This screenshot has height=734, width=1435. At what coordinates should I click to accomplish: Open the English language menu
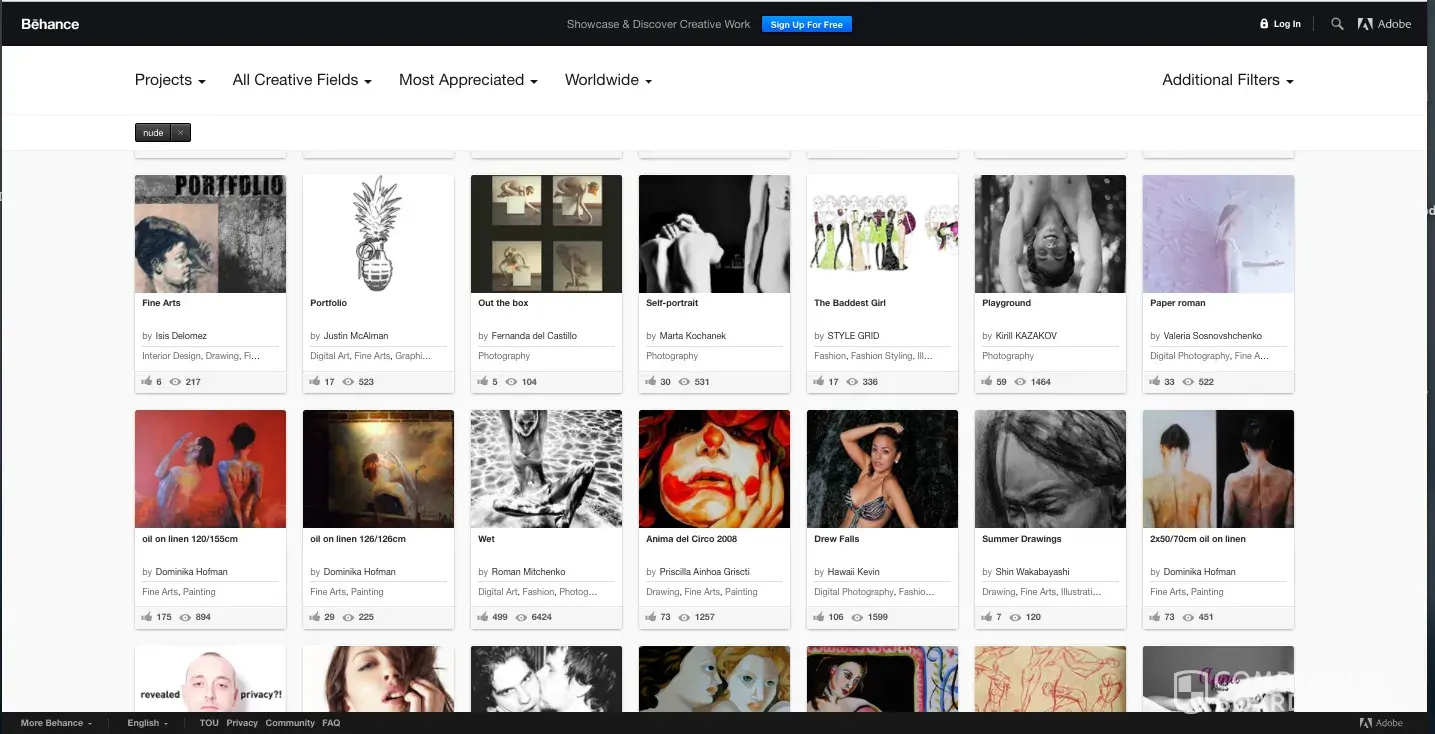(147, 723)
